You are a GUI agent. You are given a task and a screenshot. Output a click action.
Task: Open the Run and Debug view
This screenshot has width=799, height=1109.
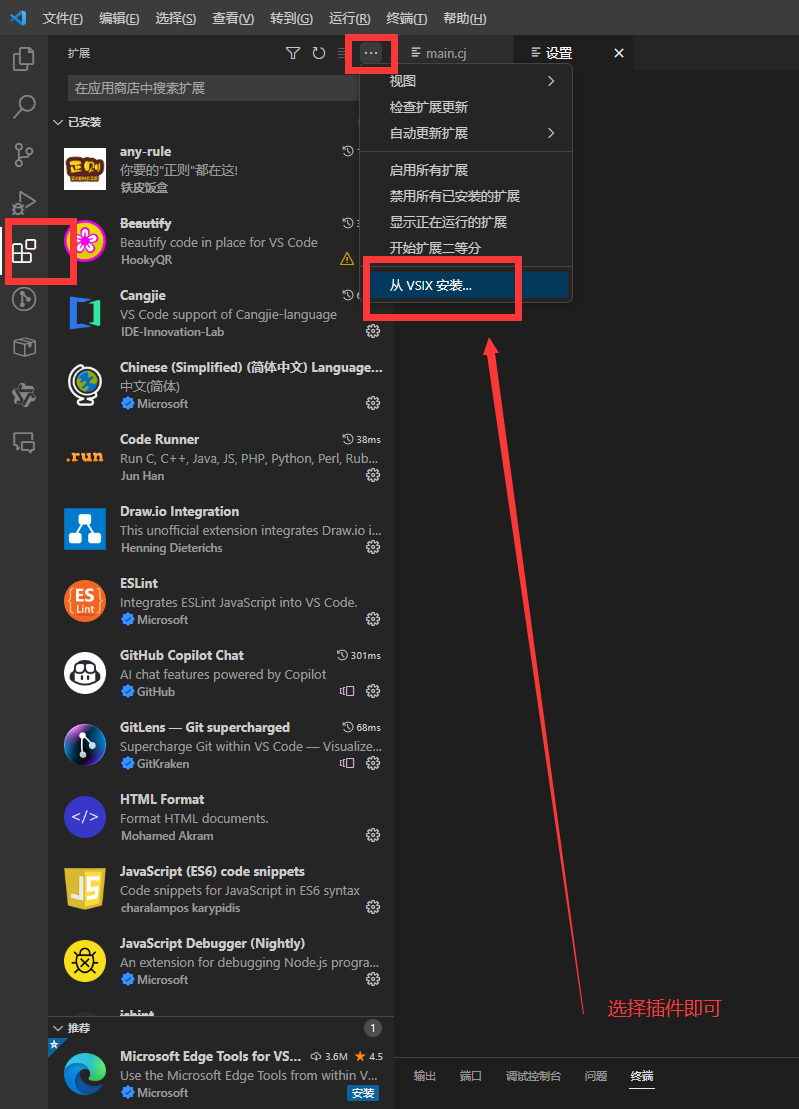coord(24,203)
